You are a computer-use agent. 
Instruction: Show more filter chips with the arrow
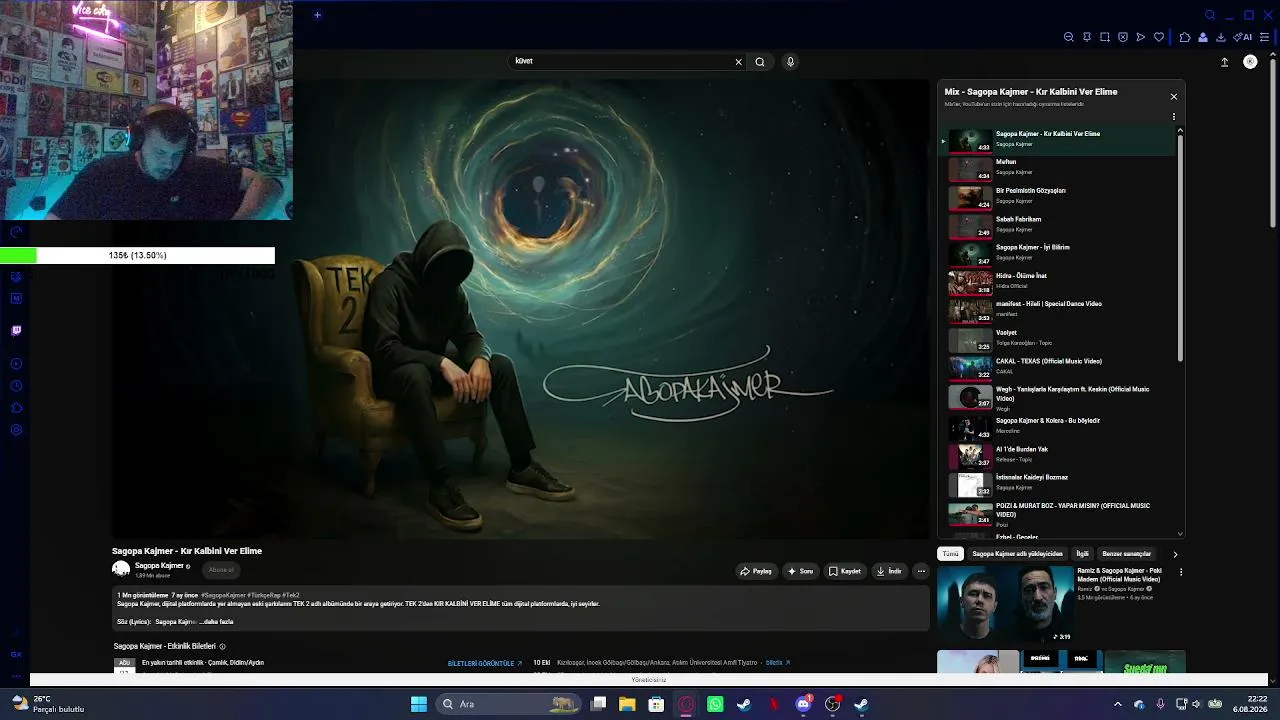(1175, 554)
